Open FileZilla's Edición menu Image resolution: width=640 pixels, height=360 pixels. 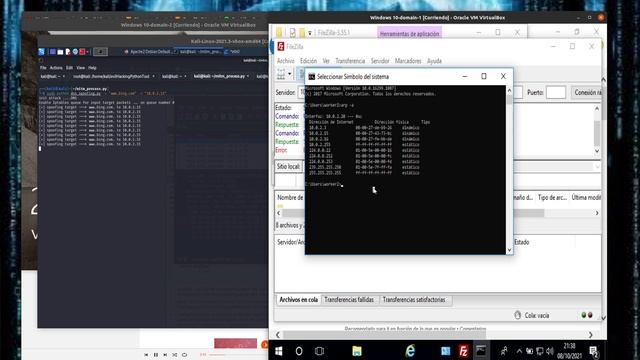(308, 61)
